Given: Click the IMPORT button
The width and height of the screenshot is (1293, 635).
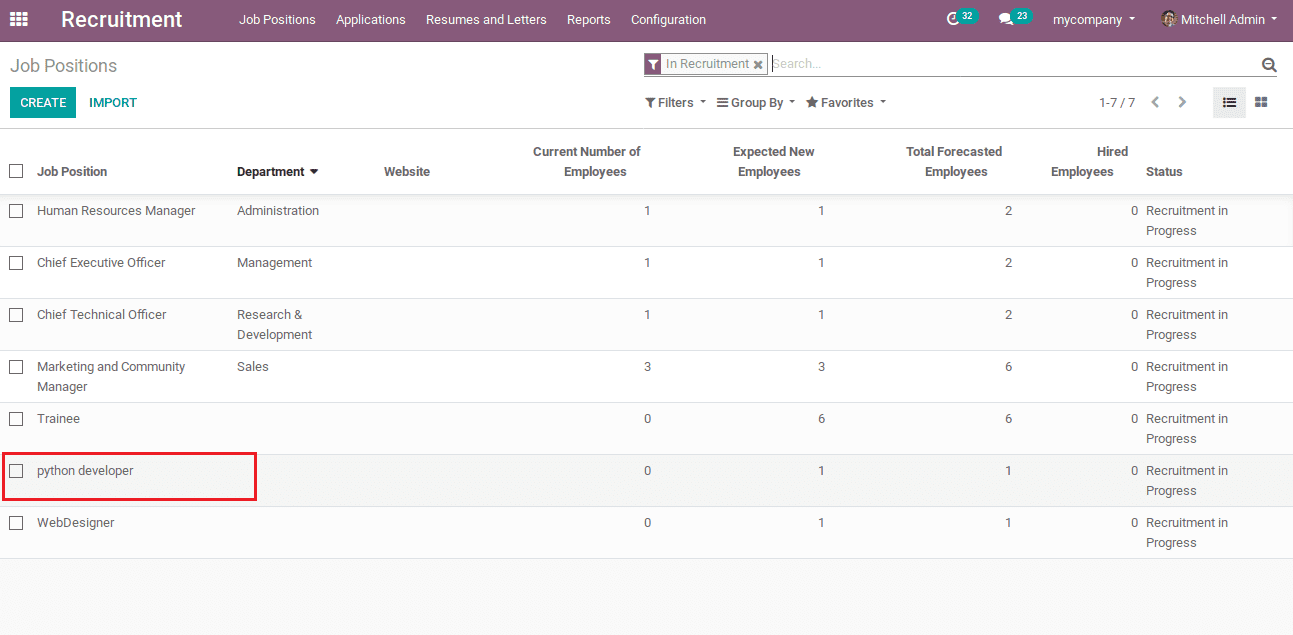Looking at the screenshot, I should click(x=113, y=103).
